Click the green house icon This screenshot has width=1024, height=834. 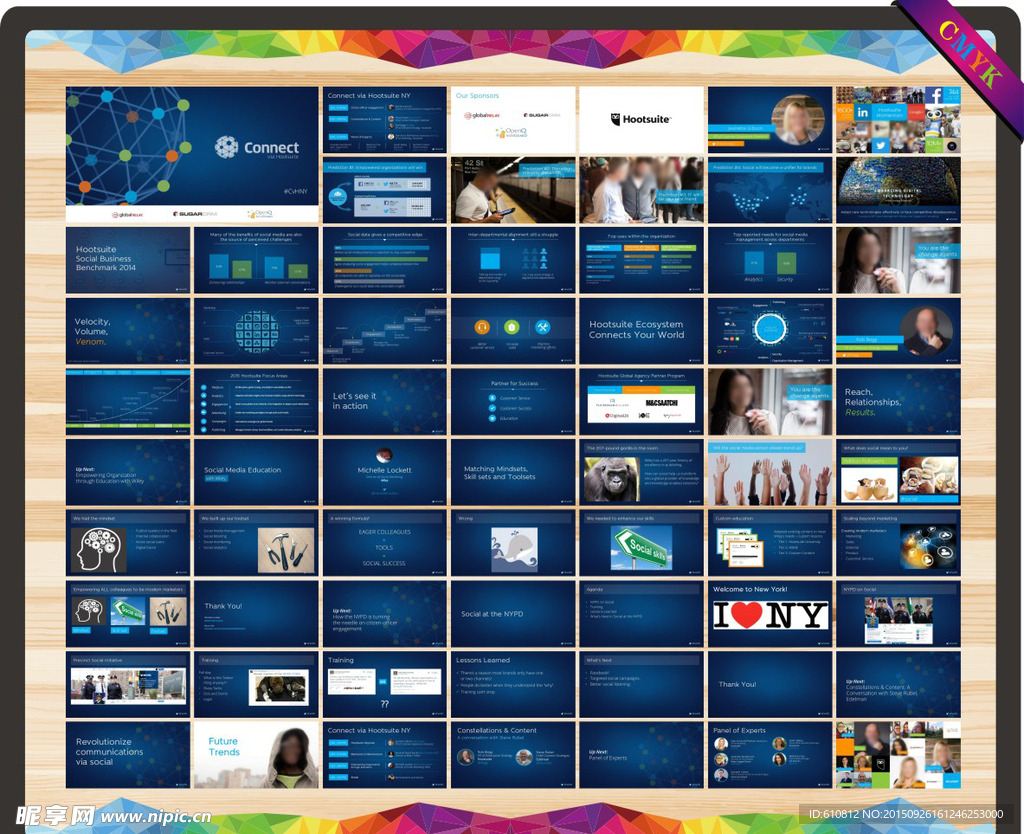tap(512, 327)
